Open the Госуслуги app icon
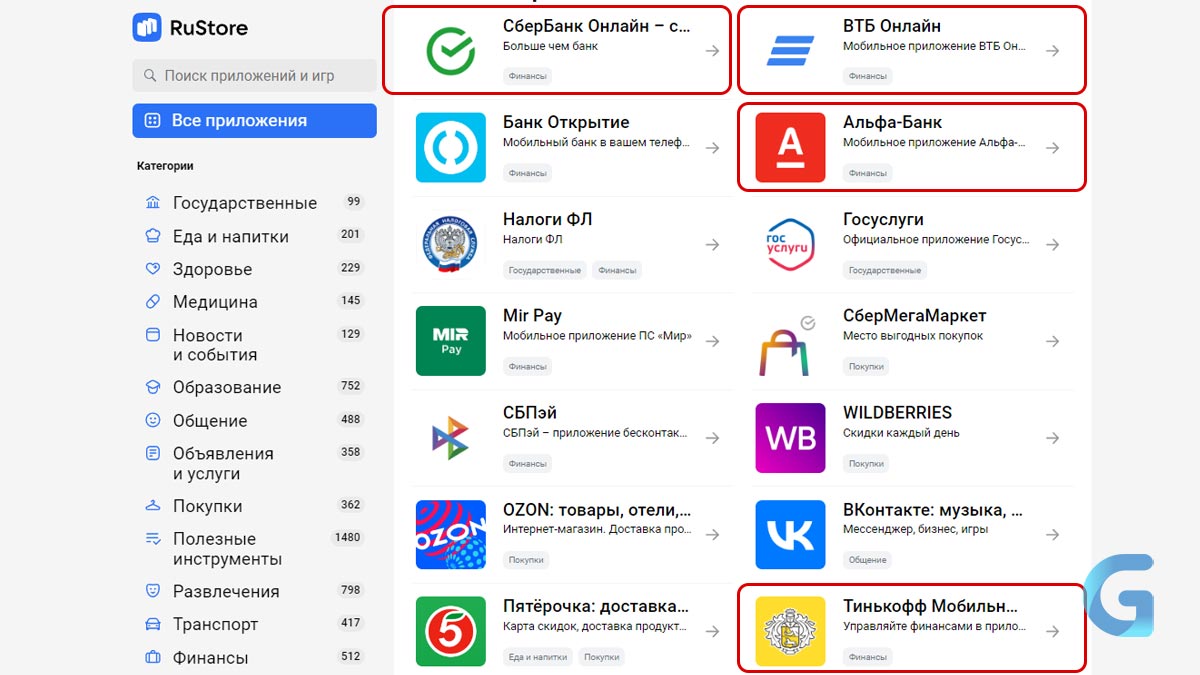This screenshot has width=1200, height=675. (x=790, y=245)
